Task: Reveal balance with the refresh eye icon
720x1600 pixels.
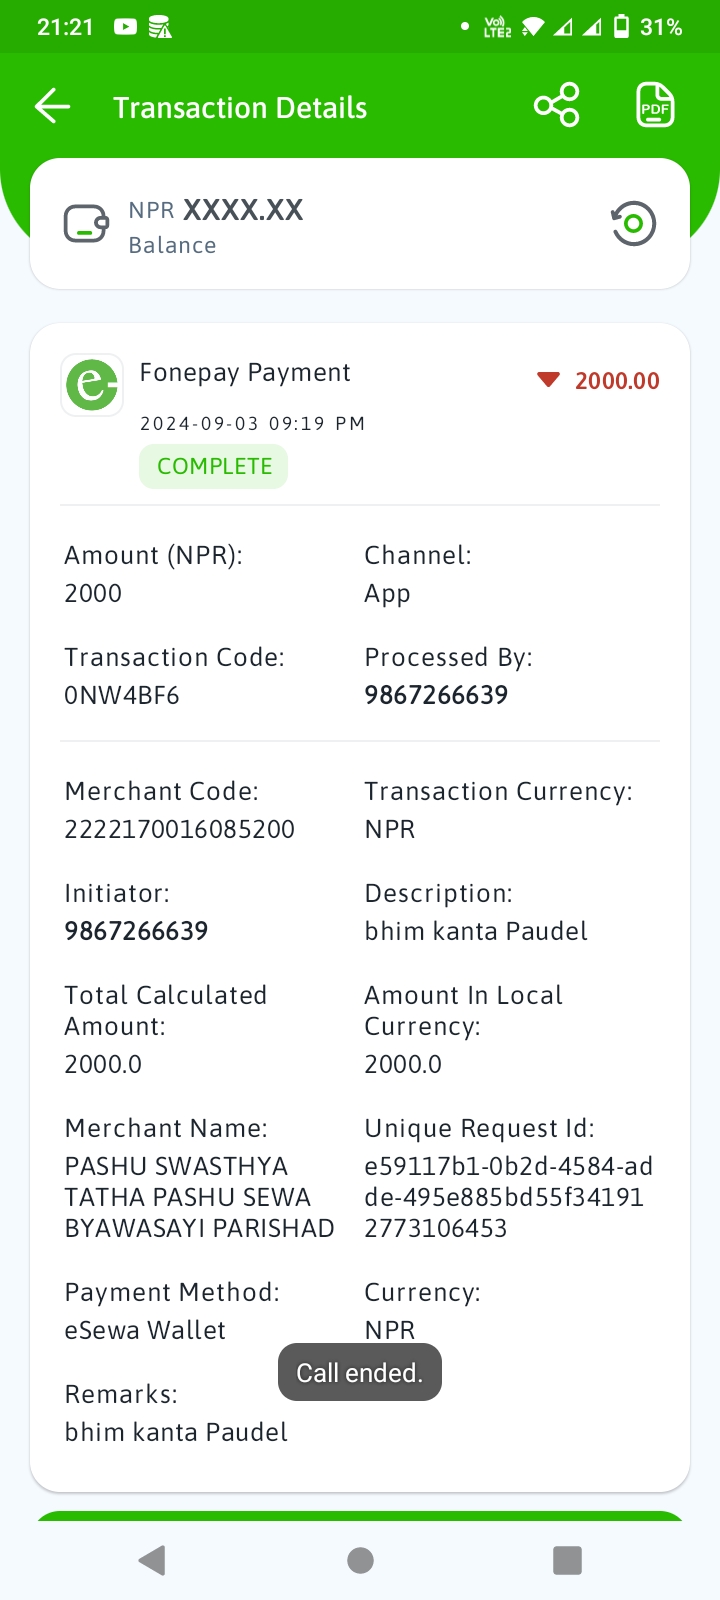Action: (x=634, y=223)
